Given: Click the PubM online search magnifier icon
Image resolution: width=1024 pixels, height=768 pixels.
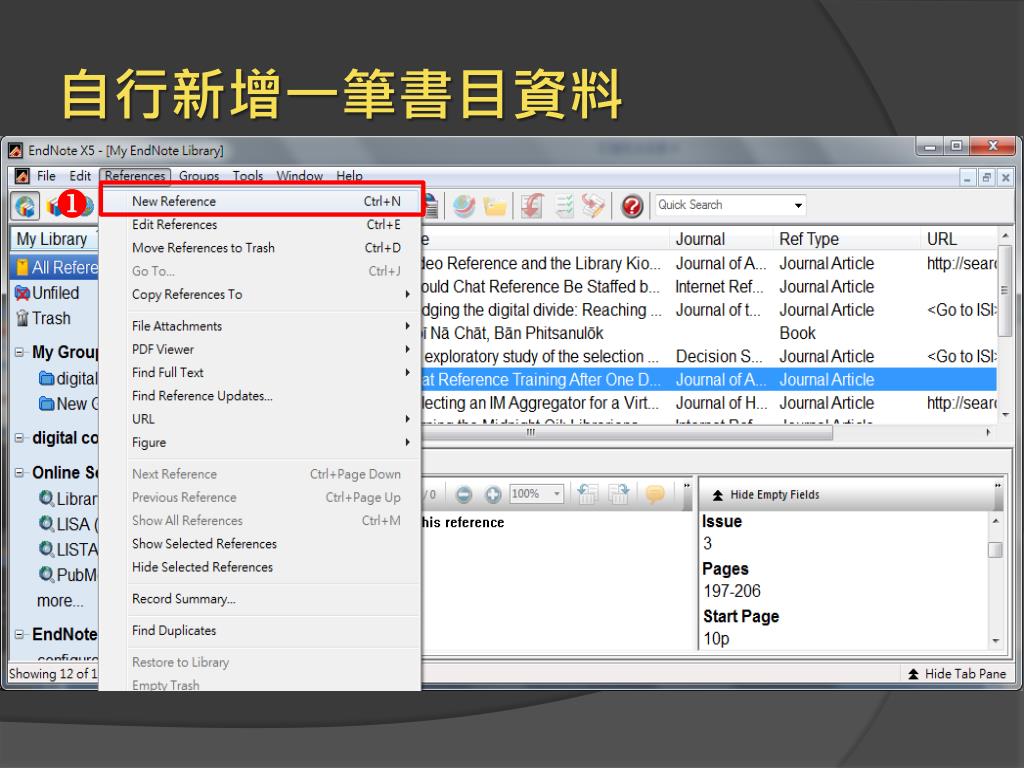Looking at the screenshot, I should pyautogui.click(x=46, y=575).
